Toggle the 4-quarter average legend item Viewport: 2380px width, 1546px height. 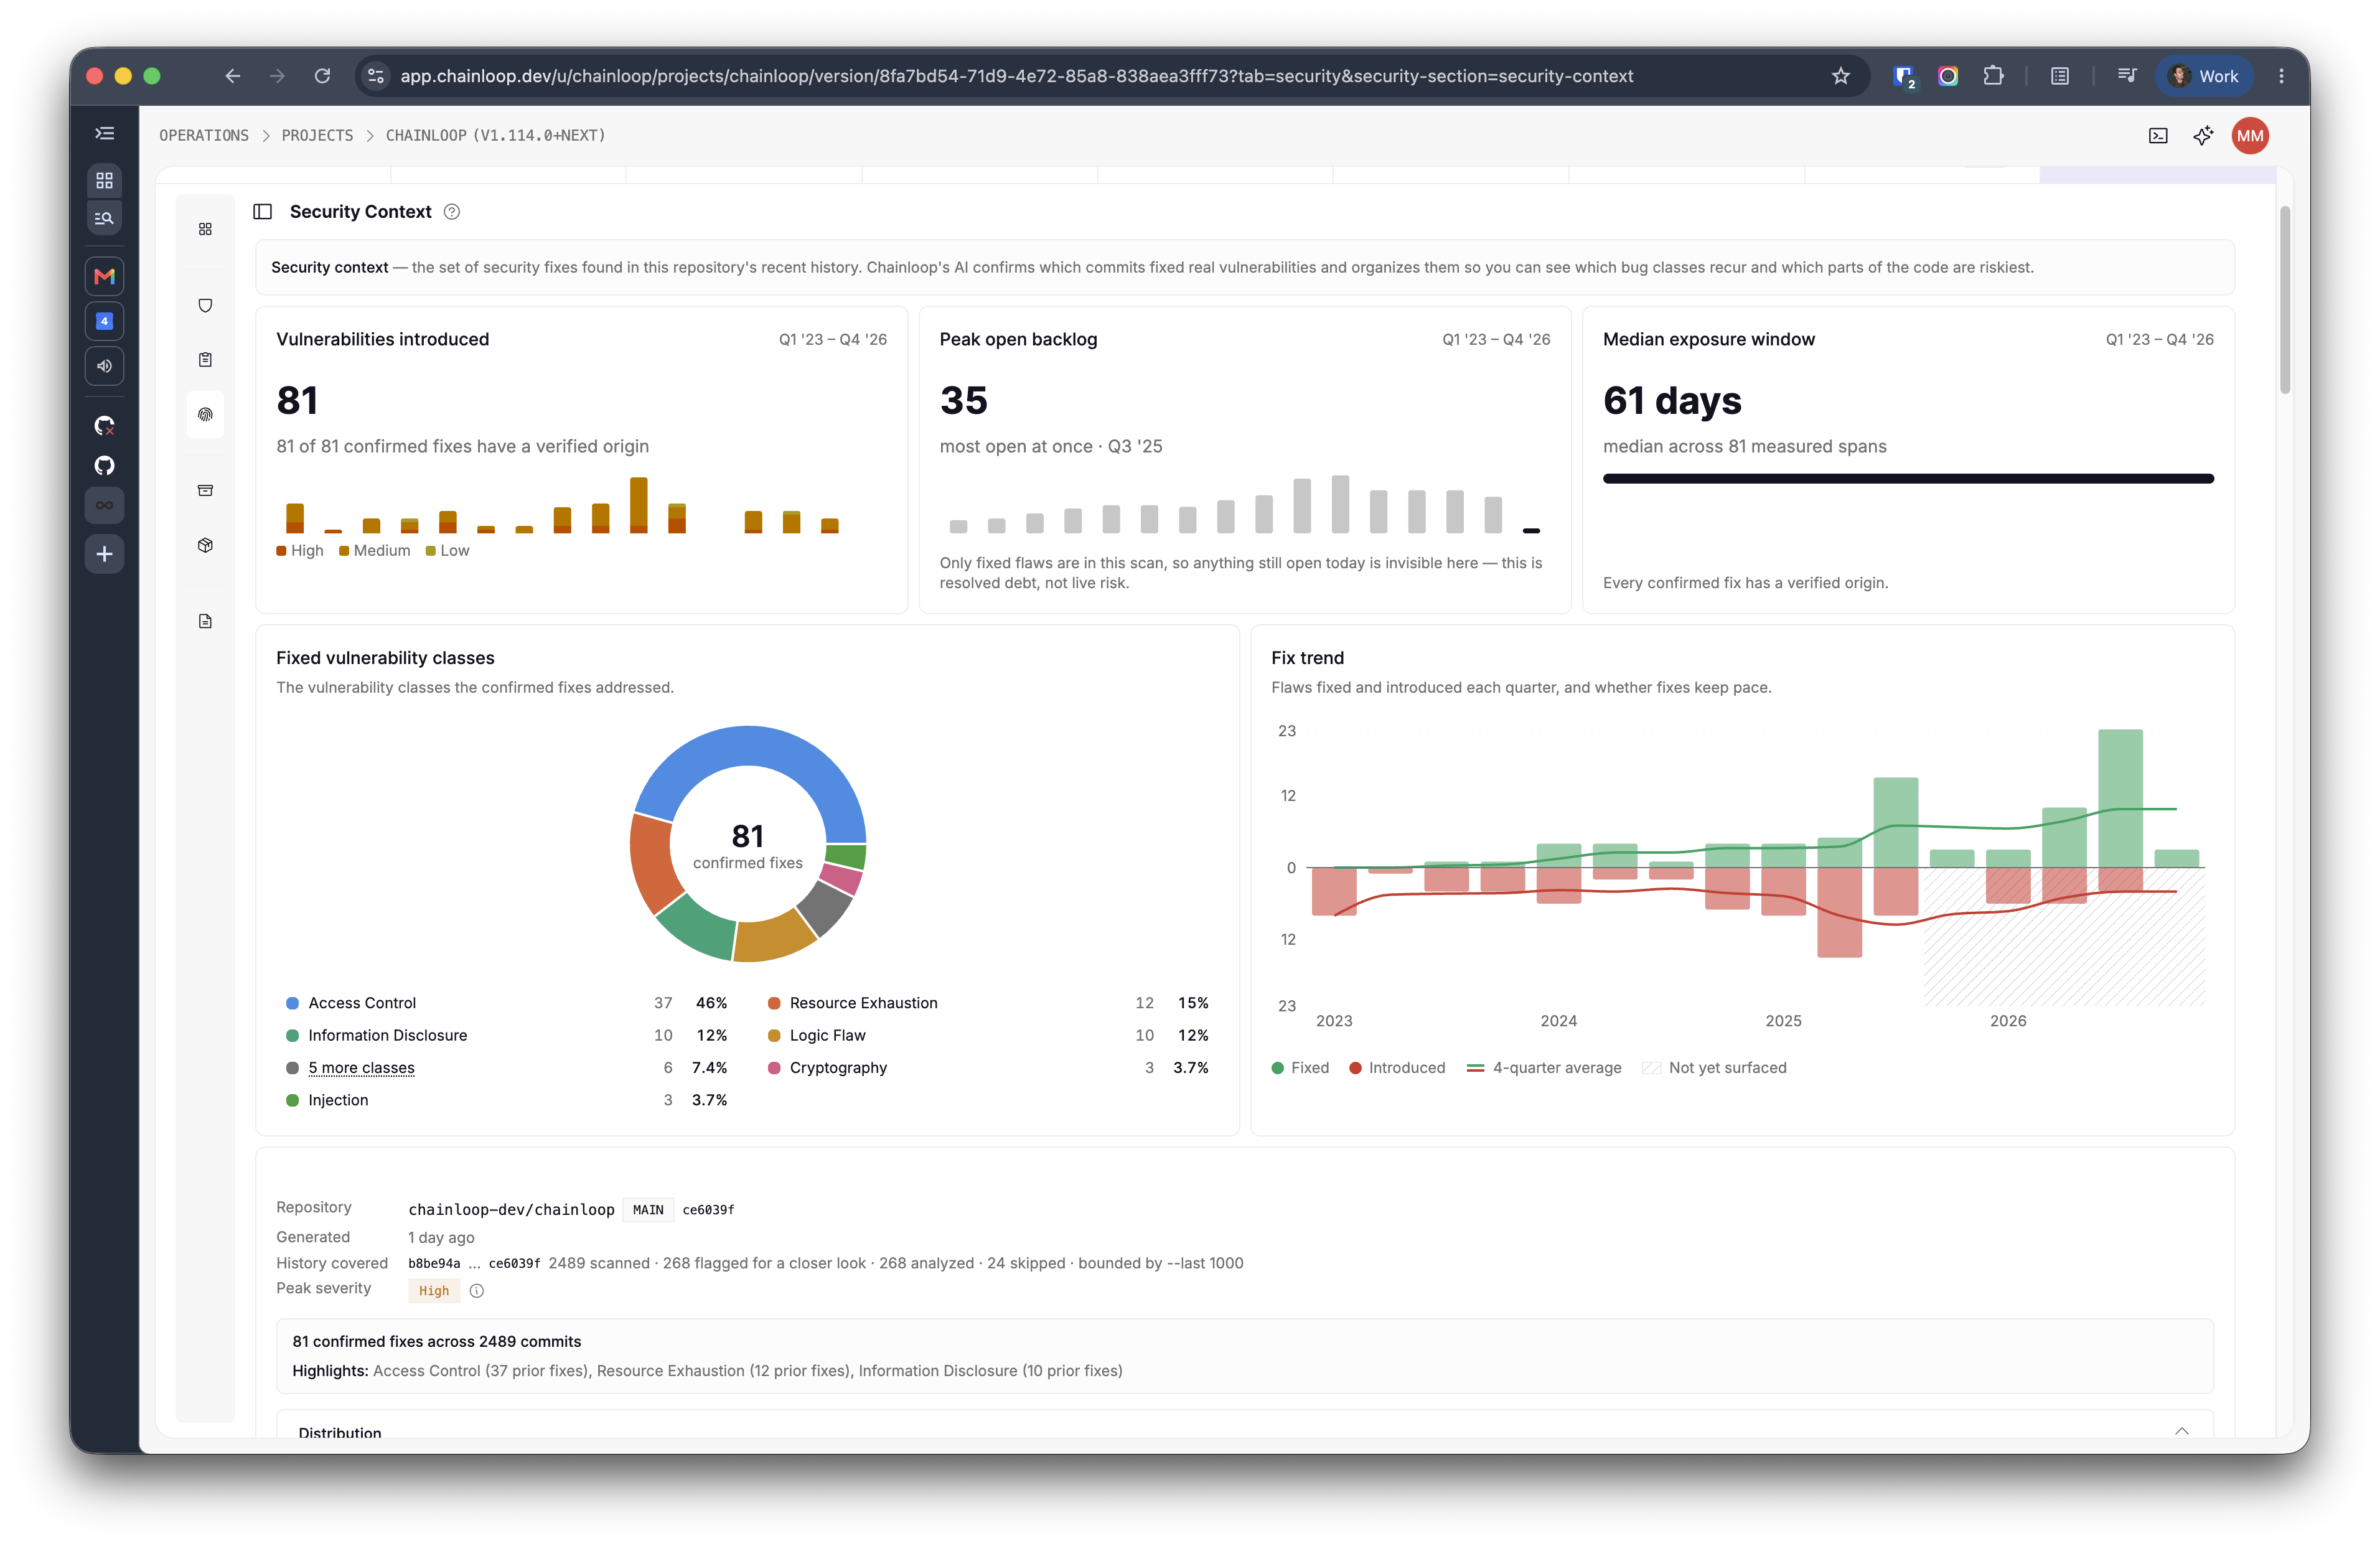point(1544,1068)
